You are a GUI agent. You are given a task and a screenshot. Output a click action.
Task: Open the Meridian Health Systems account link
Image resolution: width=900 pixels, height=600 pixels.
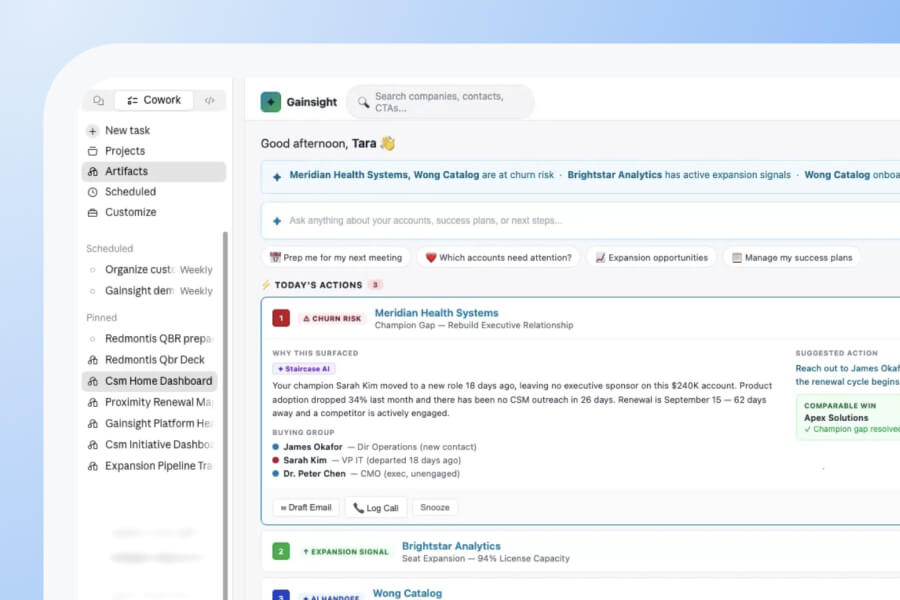click(436, 313)
